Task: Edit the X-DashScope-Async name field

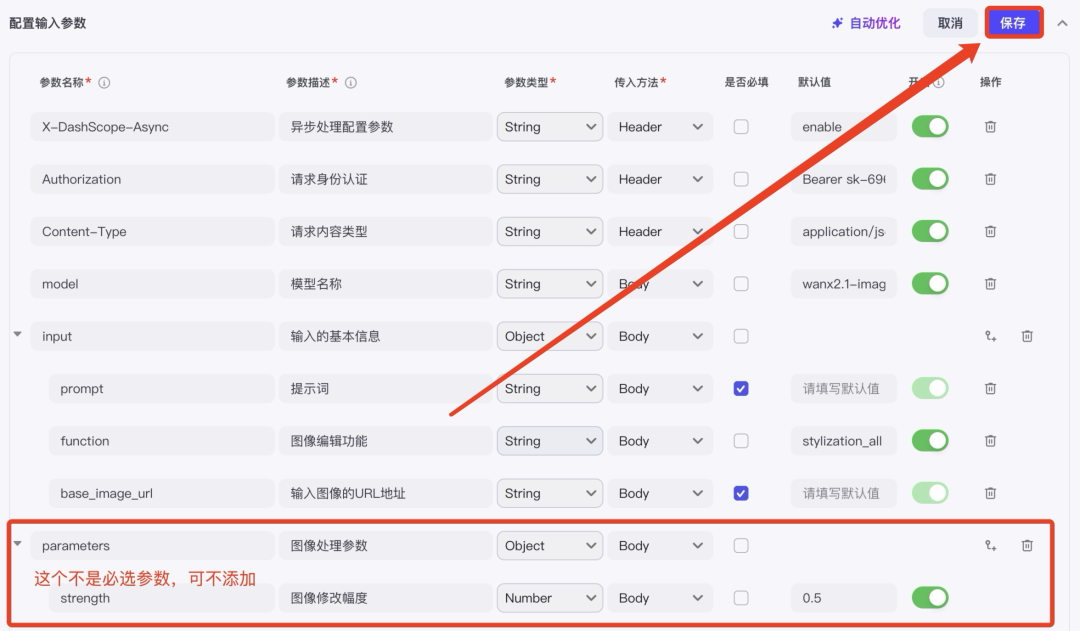Action: (x=152, y=127)
